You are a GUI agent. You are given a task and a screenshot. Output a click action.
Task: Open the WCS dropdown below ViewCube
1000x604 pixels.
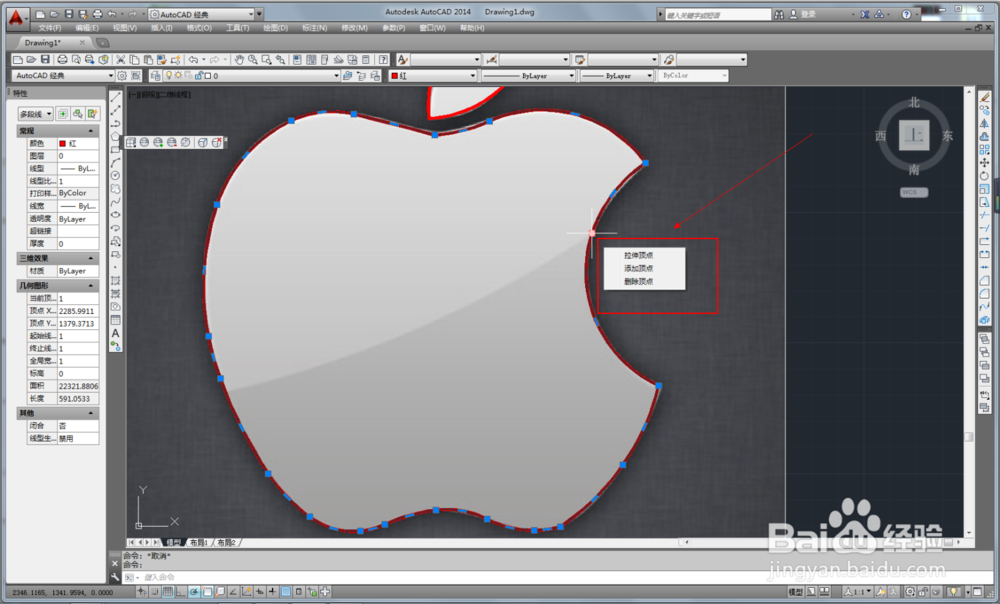click(x=914, y=192)
